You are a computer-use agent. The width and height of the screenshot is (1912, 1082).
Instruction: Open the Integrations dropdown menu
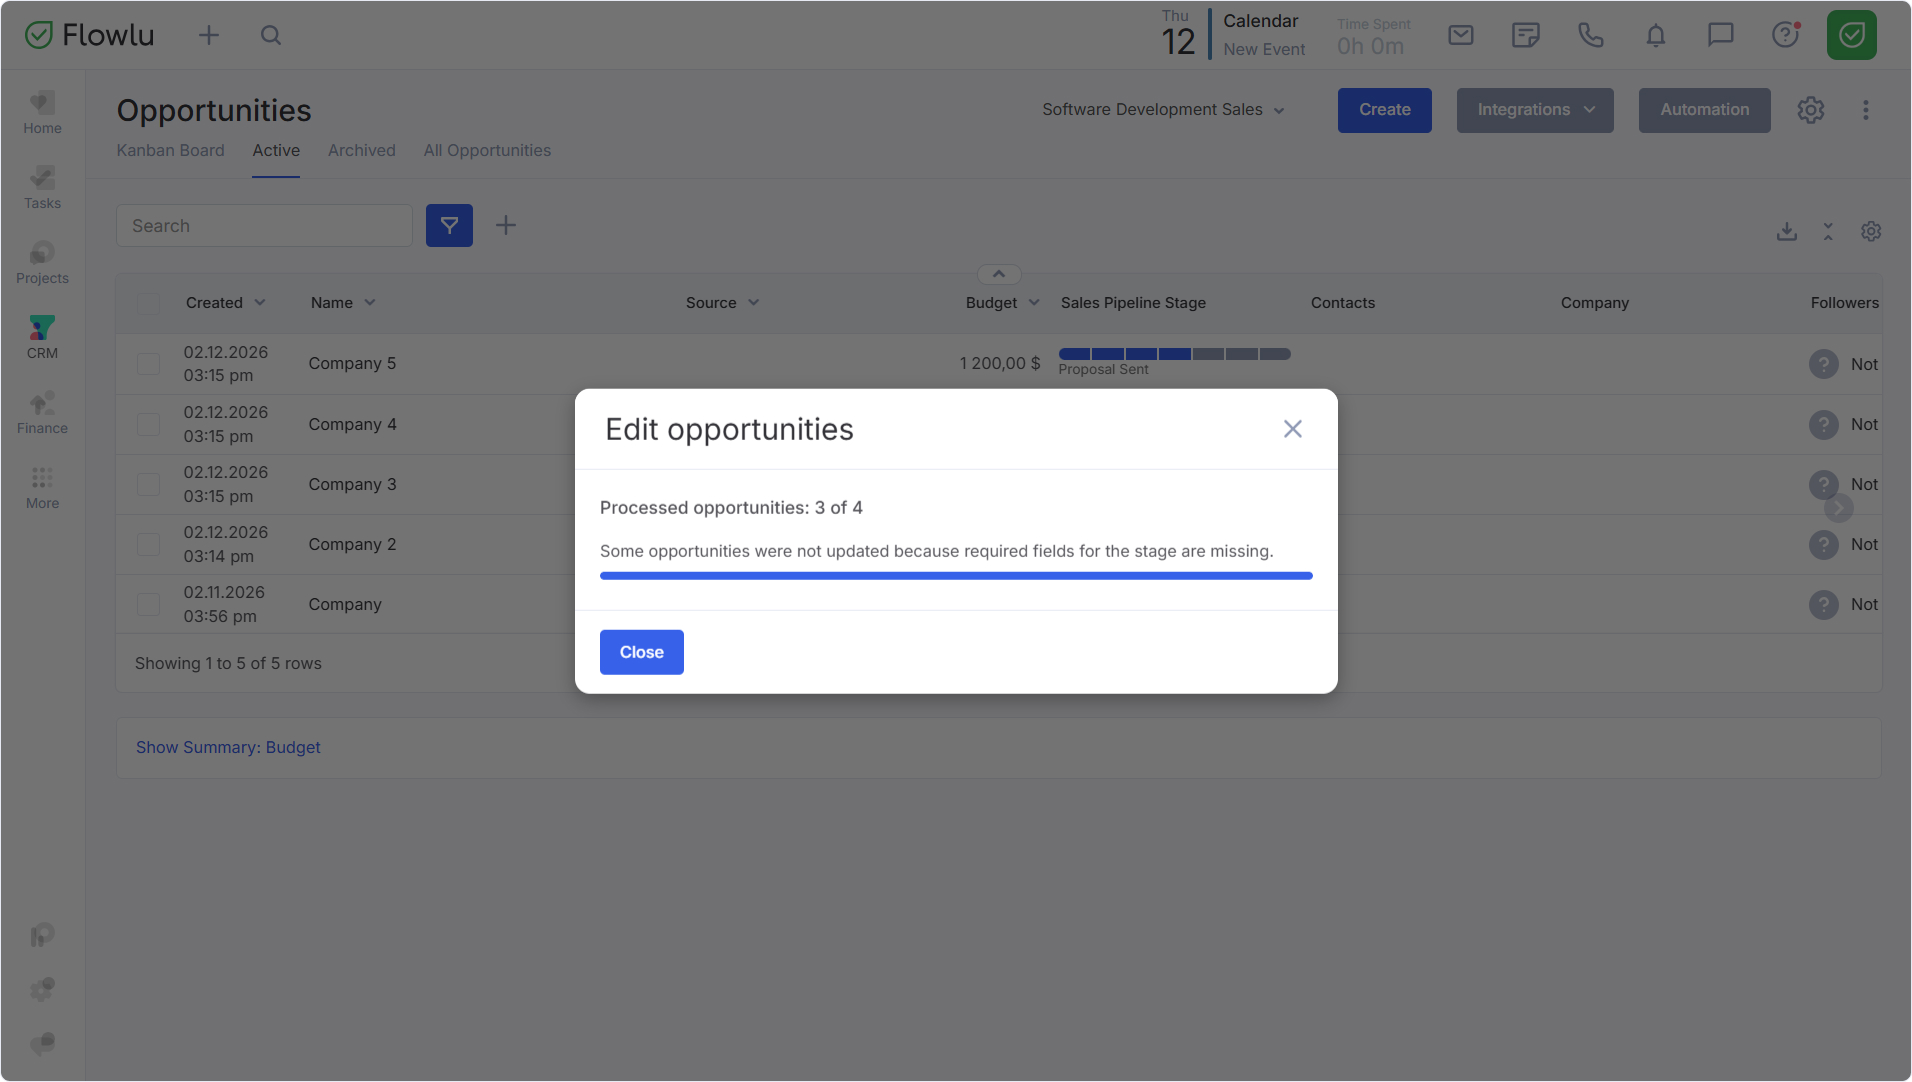[x=1534, y=110]
